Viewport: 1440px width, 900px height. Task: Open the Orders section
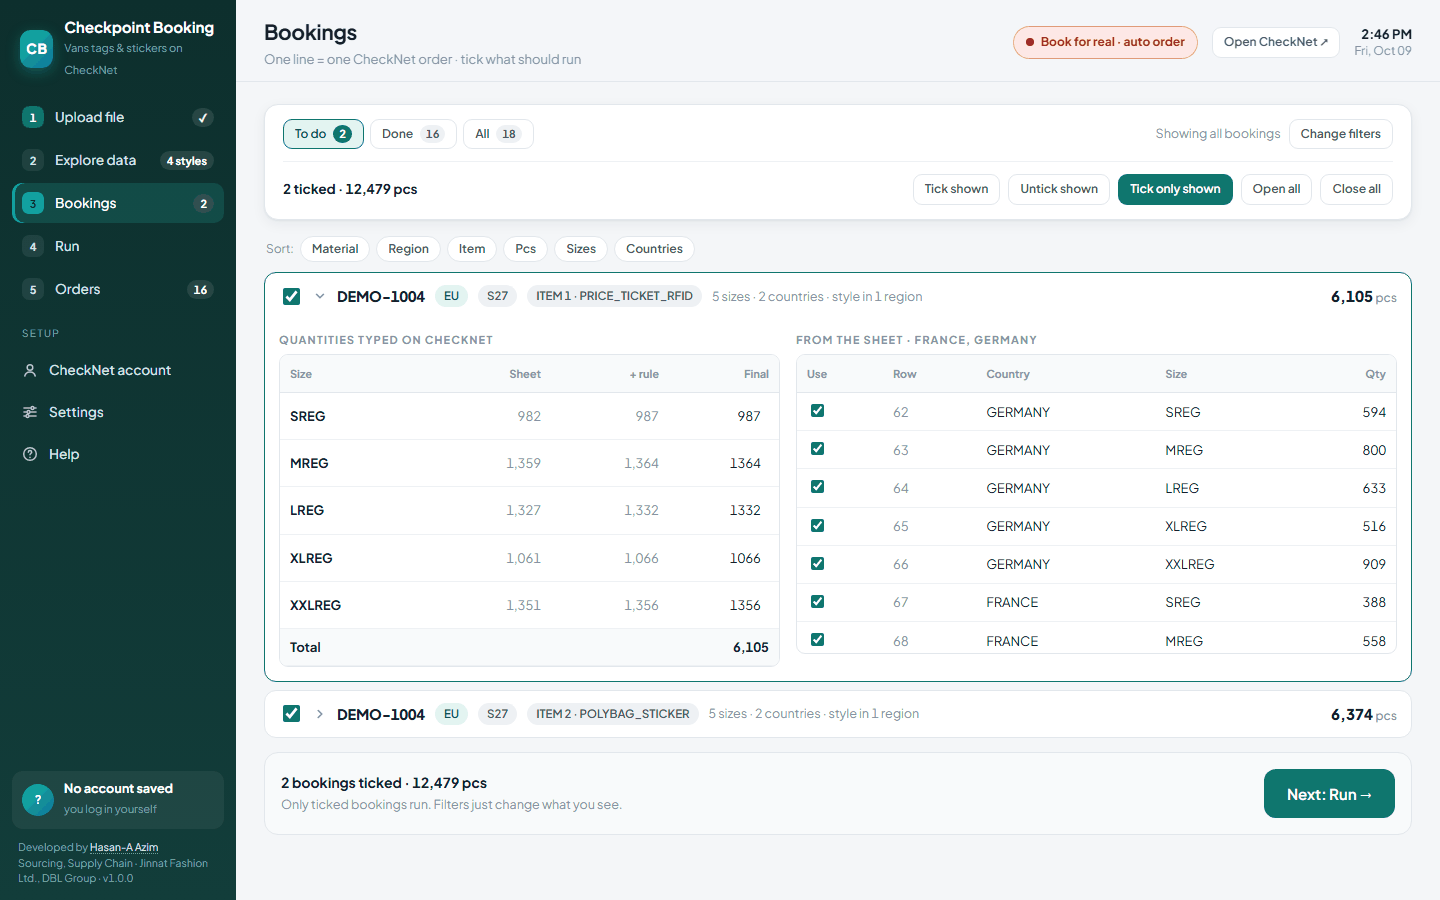[x=118, y=290]
